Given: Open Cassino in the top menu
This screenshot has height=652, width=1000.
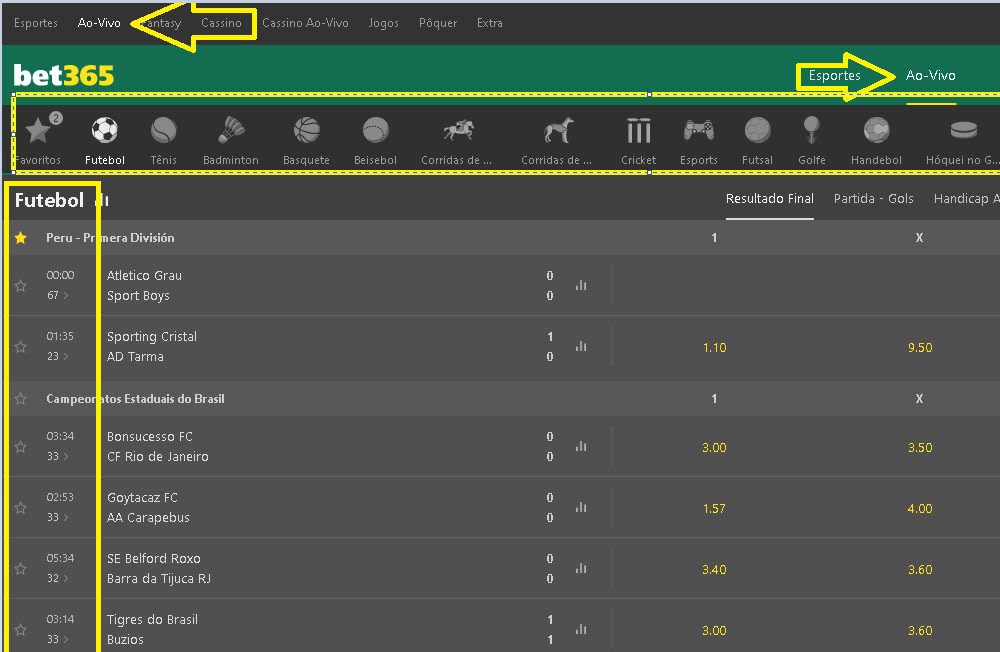Looking at the screenshot, I should click(221, 23).
